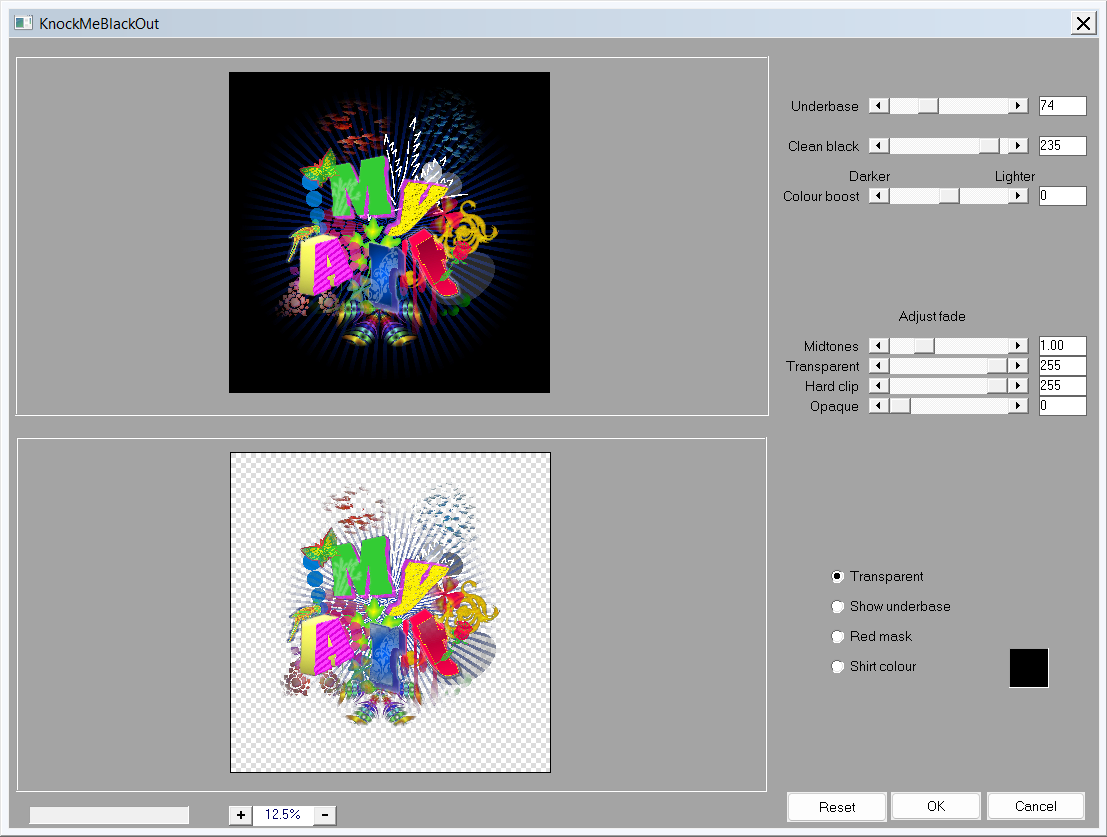The image size is (1107, 837).
Task: Confirm with the OK button
Action: coord(936,806)
